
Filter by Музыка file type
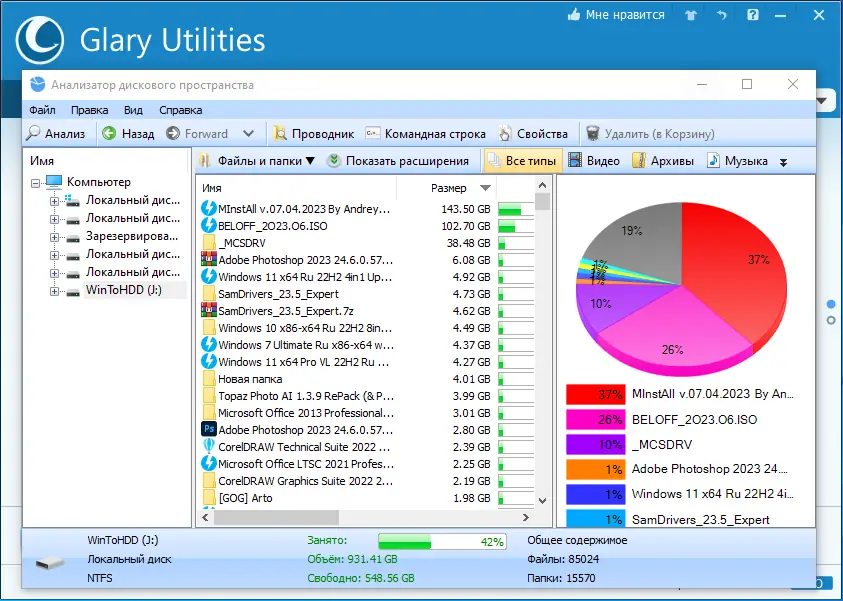point(737,161)
